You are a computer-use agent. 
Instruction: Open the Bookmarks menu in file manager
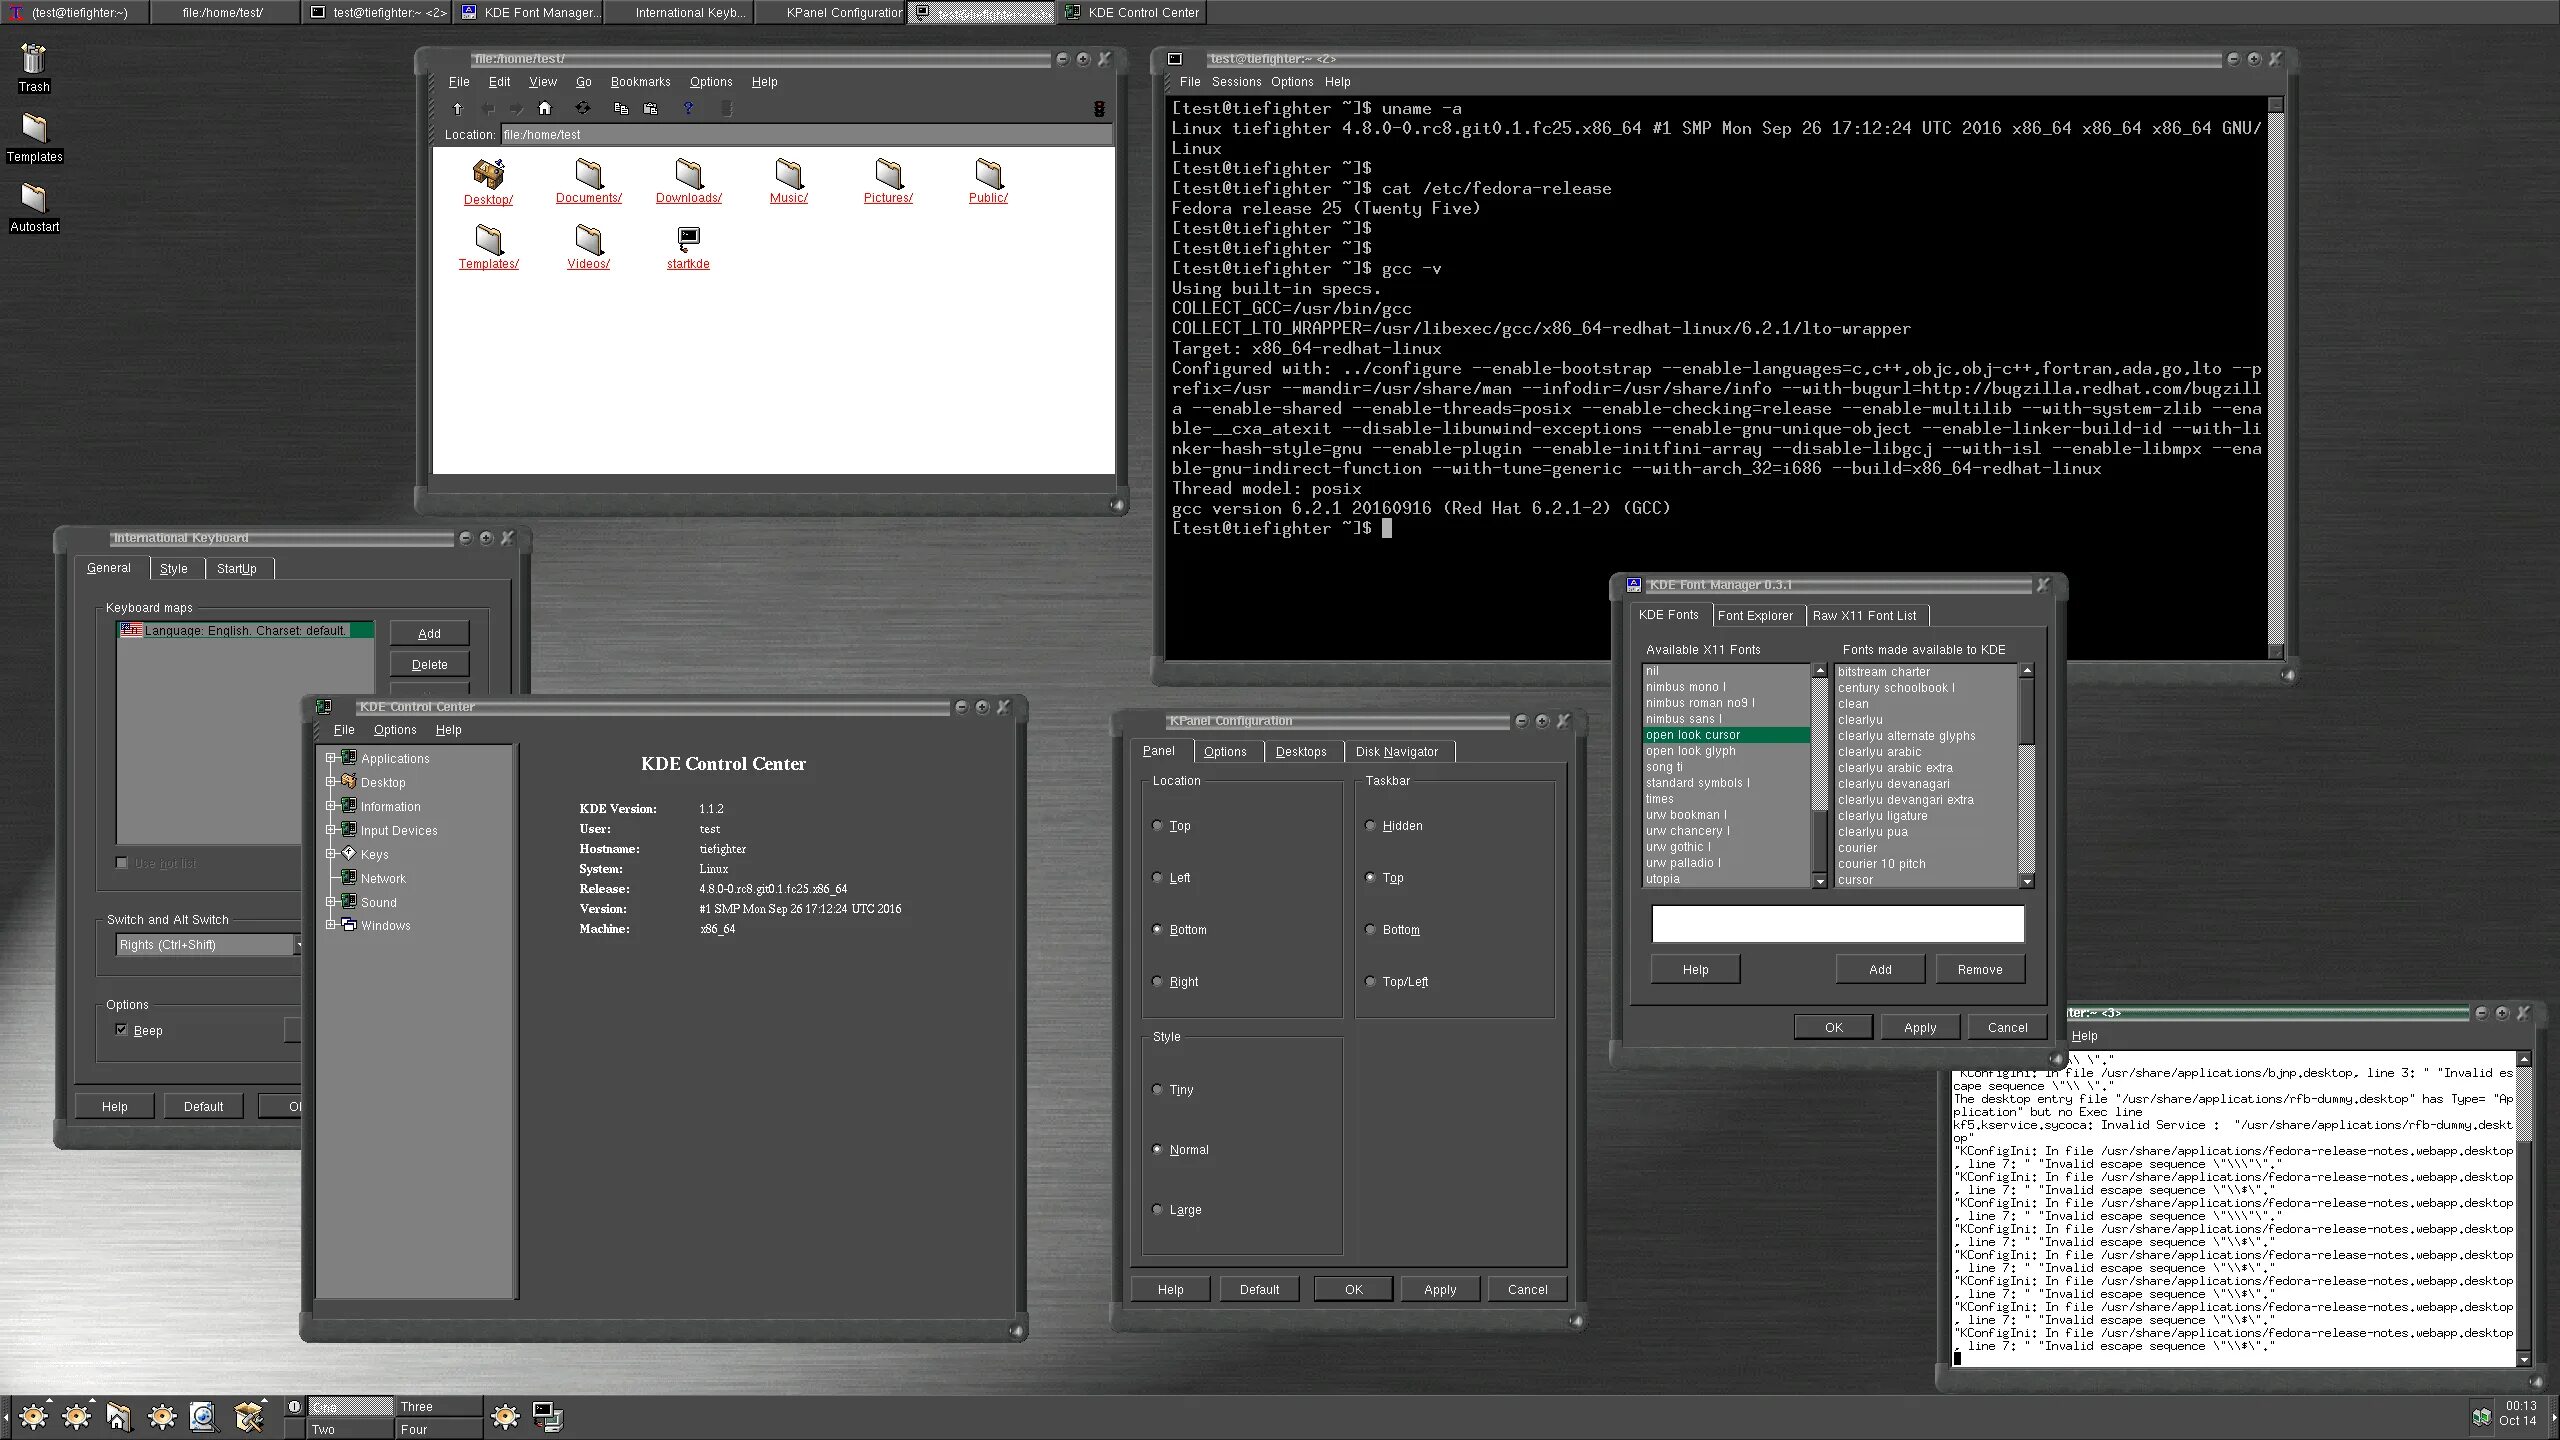[x=640, y=82]
